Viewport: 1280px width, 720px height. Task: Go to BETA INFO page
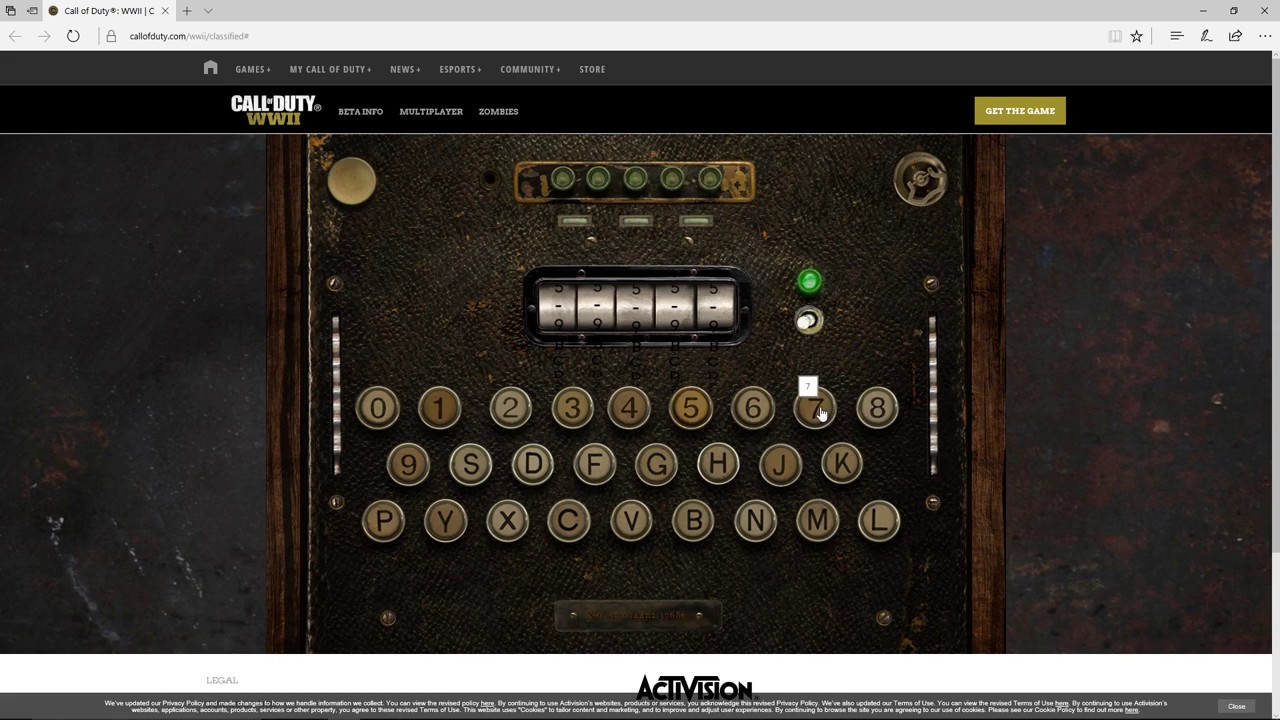point(360,111)
